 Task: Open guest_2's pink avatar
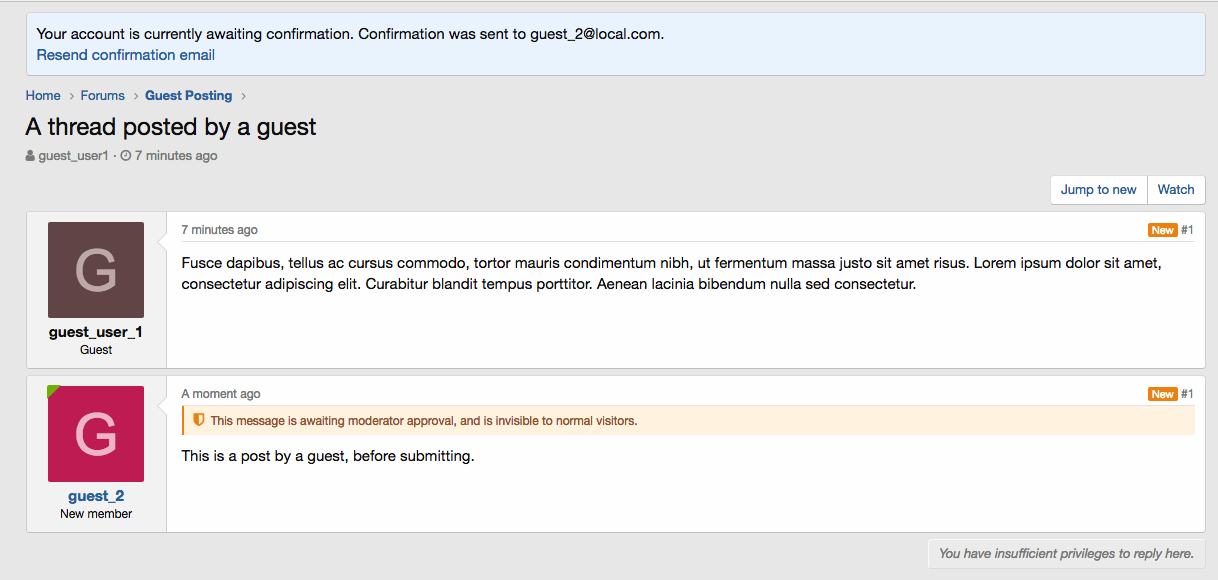pos(96,434)
